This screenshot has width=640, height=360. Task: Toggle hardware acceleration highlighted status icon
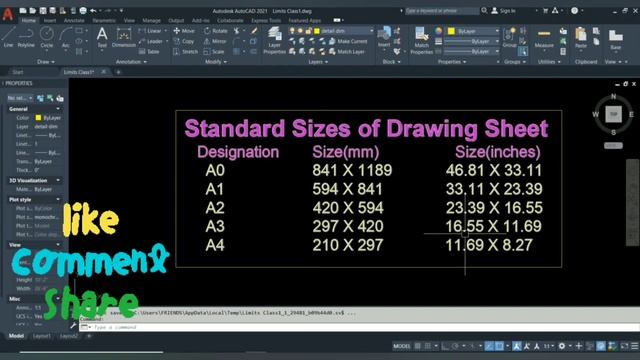[x=601, y=346]
